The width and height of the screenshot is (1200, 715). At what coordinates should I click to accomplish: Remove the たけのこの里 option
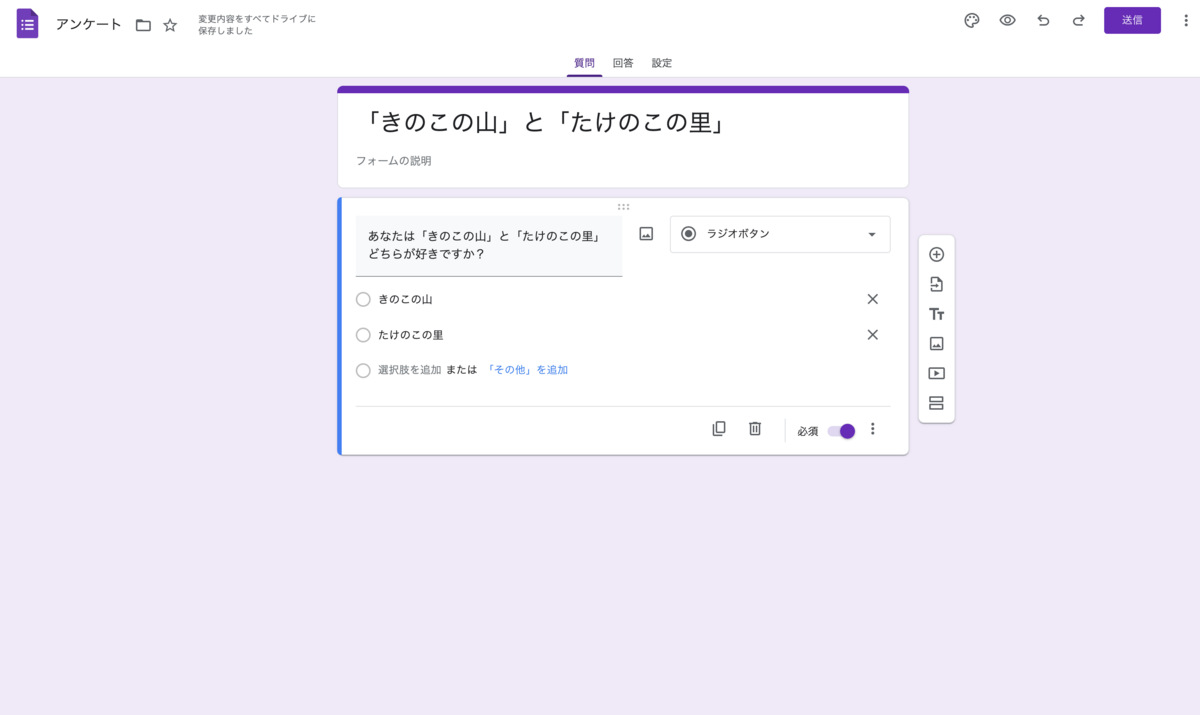tap(872, 335)
